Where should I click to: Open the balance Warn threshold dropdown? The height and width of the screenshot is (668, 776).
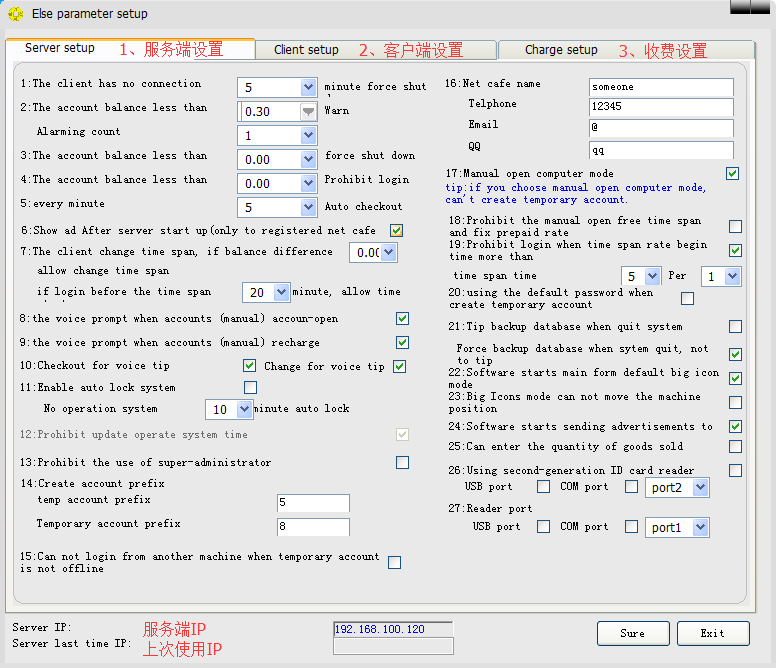[308, 112]
